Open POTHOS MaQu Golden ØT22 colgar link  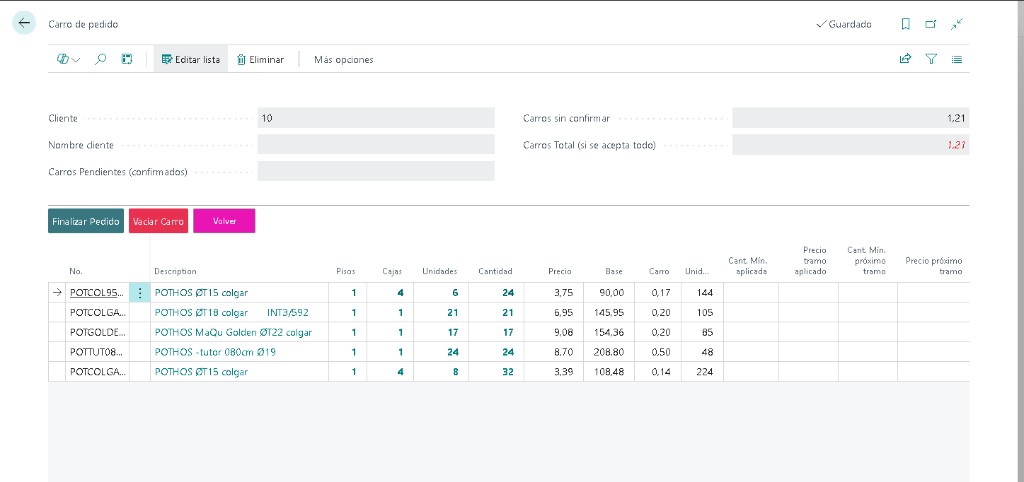pos(233,332)
